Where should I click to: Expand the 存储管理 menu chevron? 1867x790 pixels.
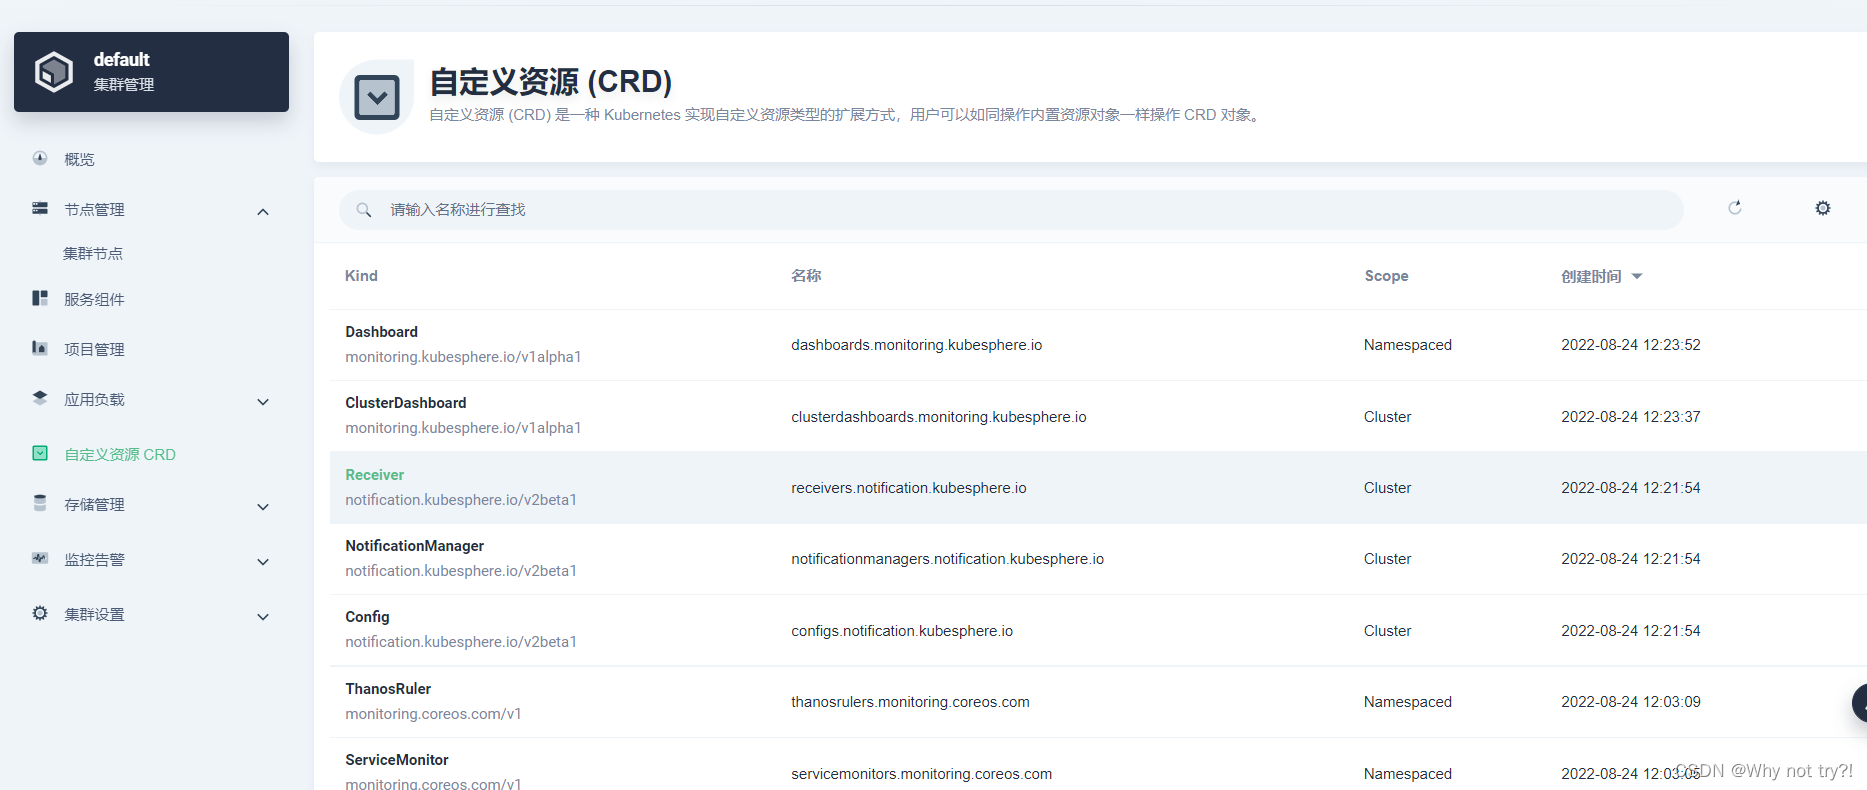coord(263,507)
